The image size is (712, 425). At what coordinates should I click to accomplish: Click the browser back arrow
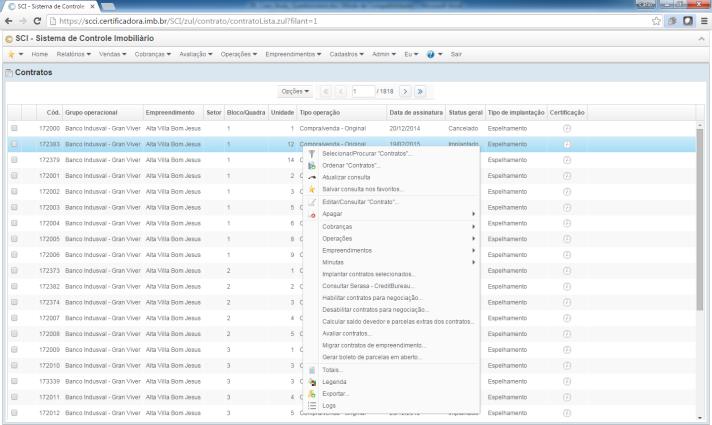tap(9, 21)
